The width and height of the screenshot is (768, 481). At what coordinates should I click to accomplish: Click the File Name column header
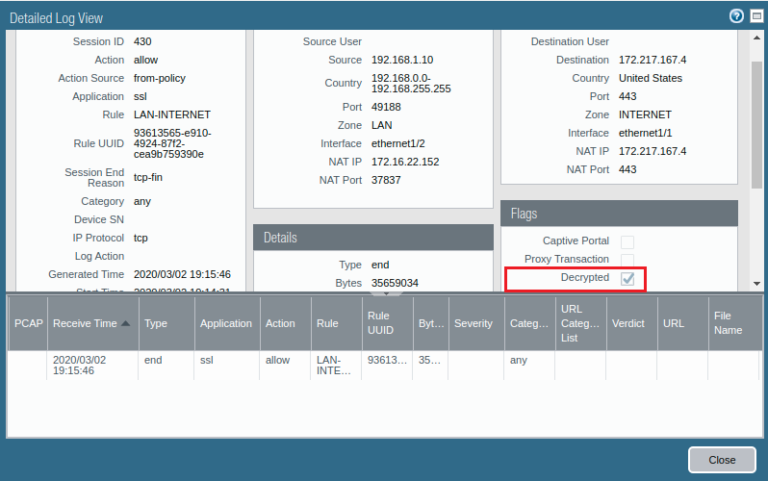click(x=734, y=323)
